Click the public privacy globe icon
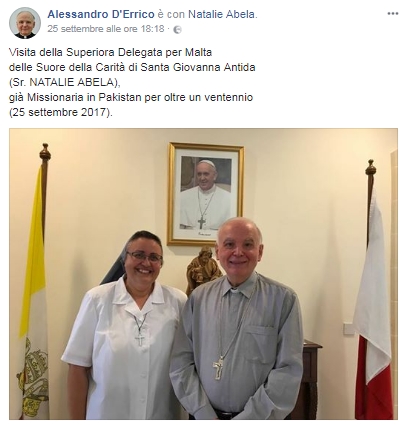 178,30
